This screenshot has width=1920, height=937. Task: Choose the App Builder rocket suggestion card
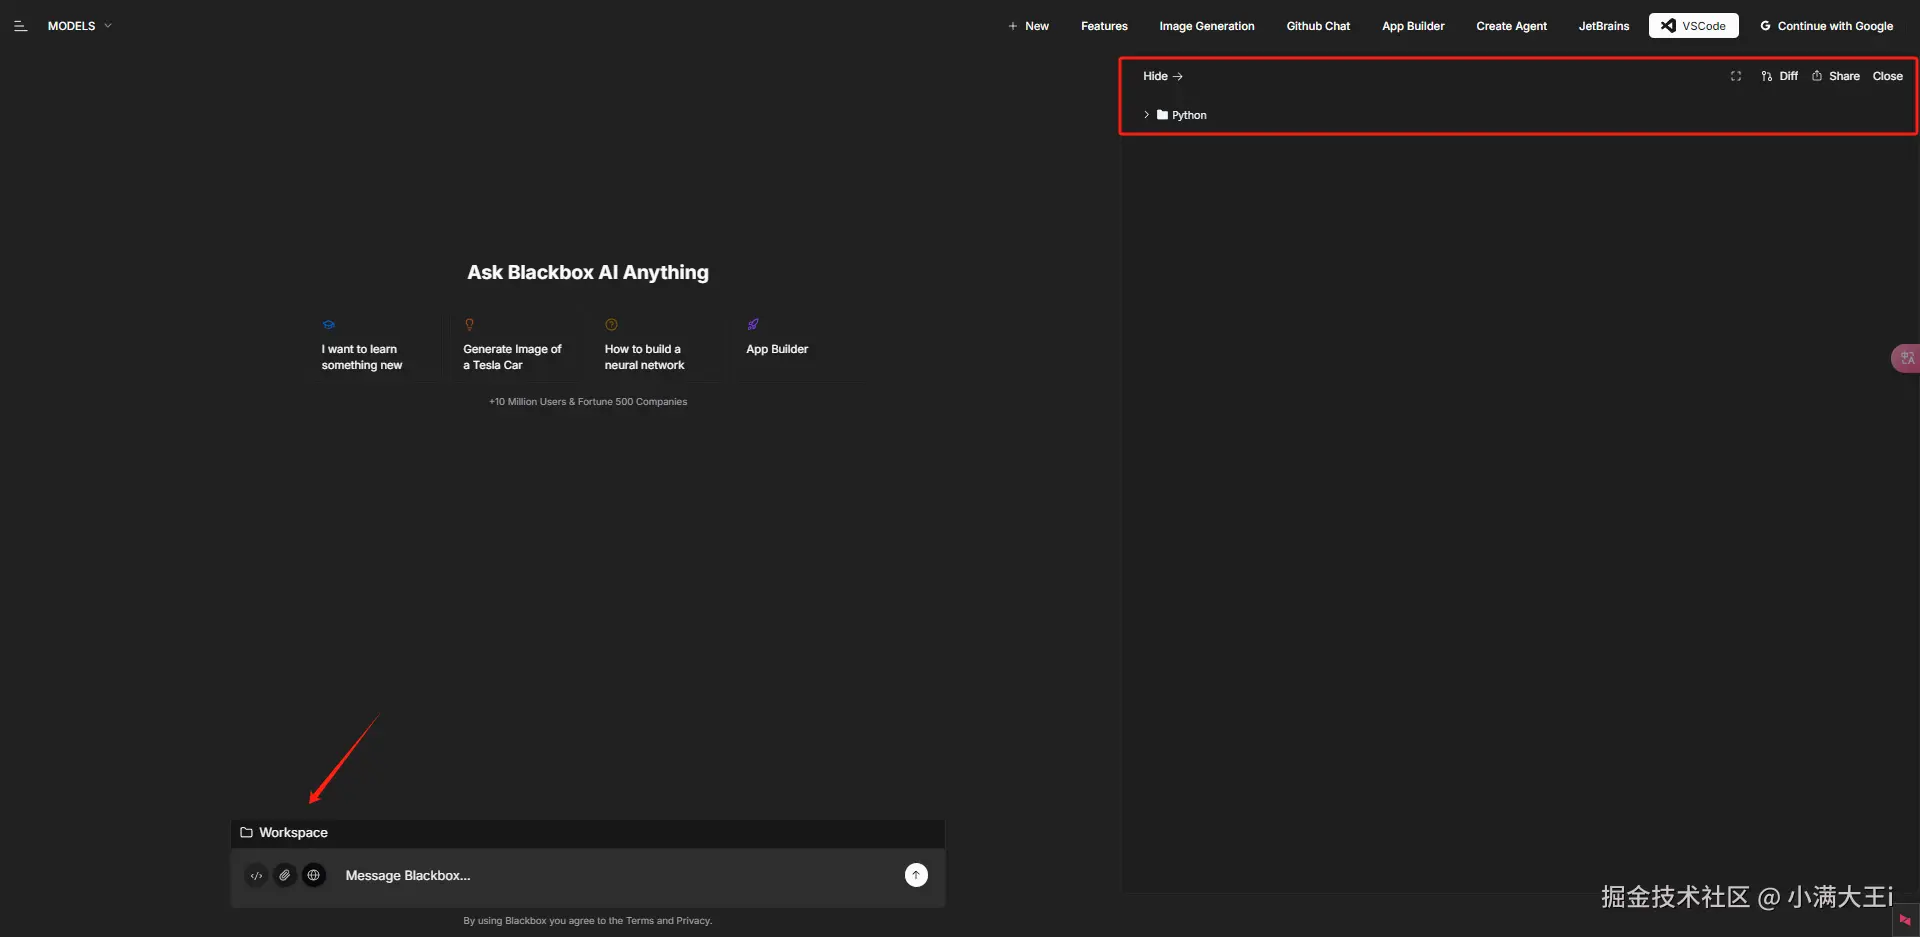click(x=777, y=345)
